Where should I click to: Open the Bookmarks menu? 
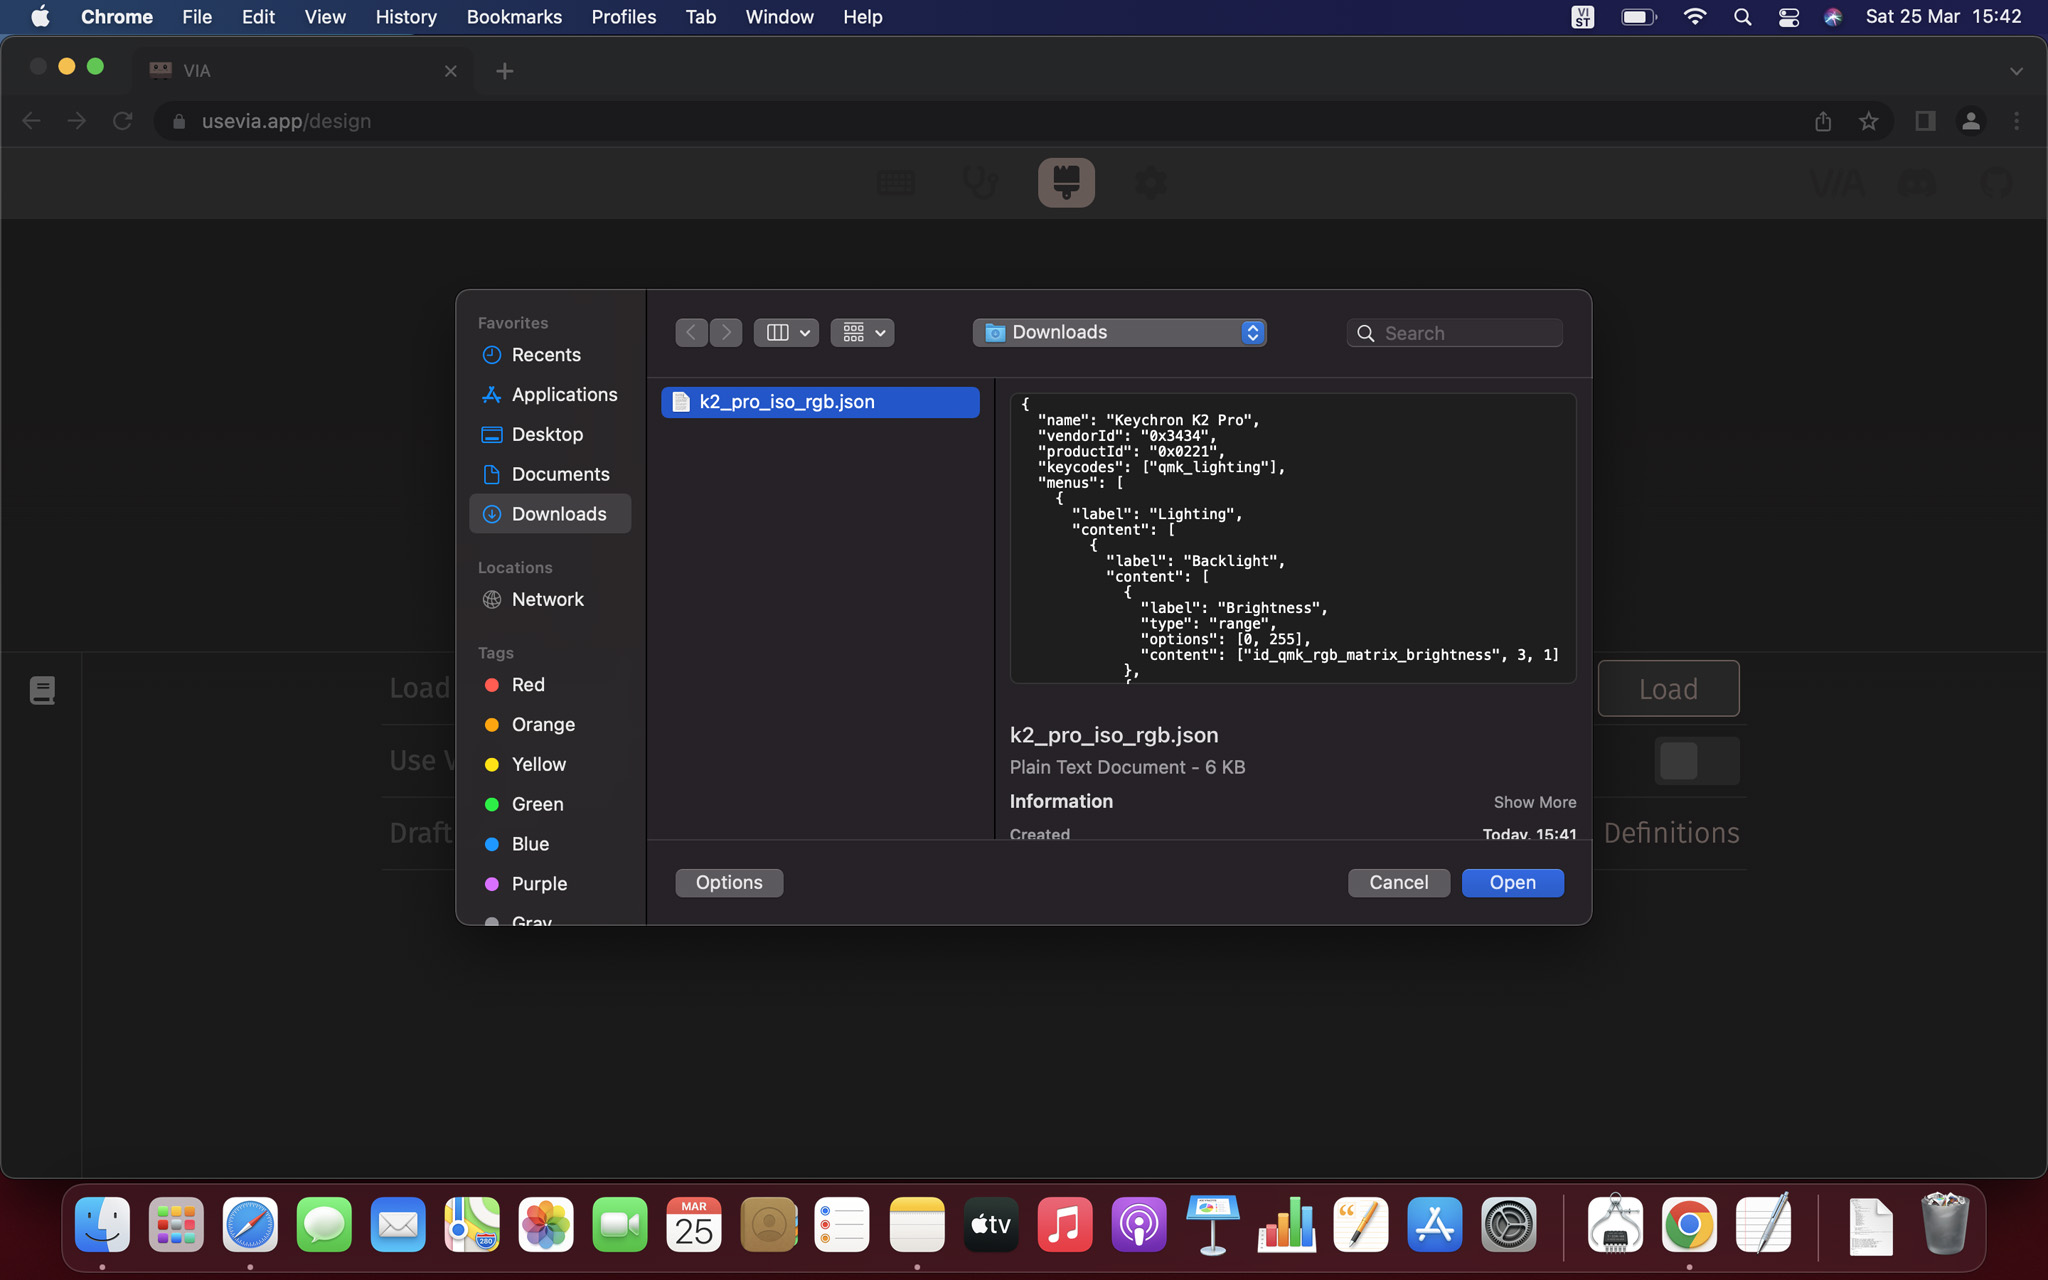click(x=514, y=17)
